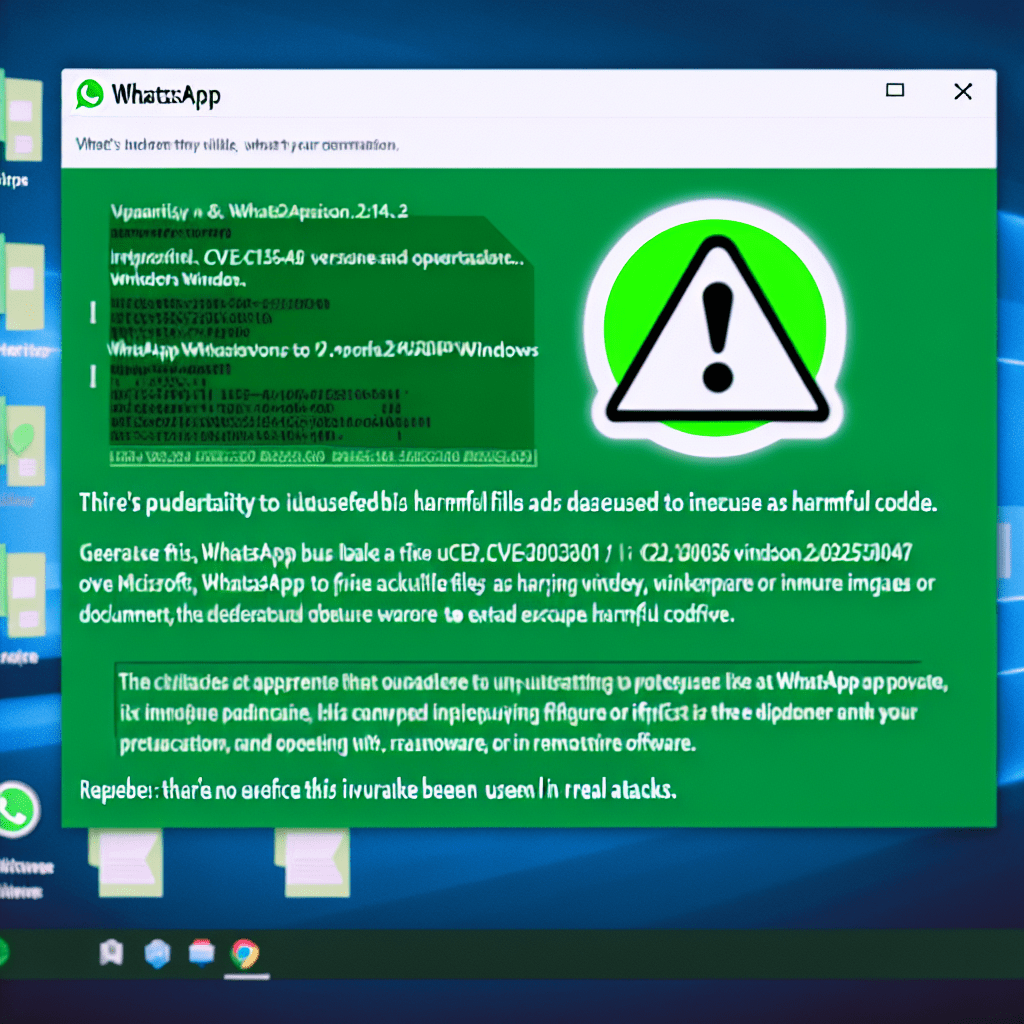Close the WhatsApp warning window

tap(963, 92)
